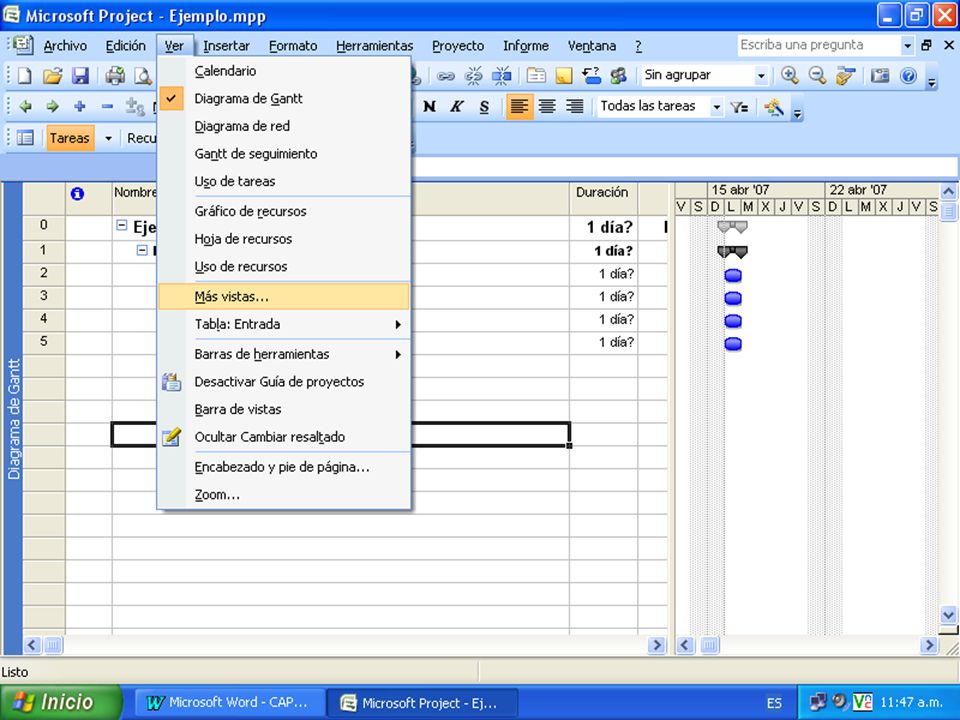Viewport: 960px width, 720px height.
Task: Click the Zoom out magnifier icon
Action: point(817,76)
